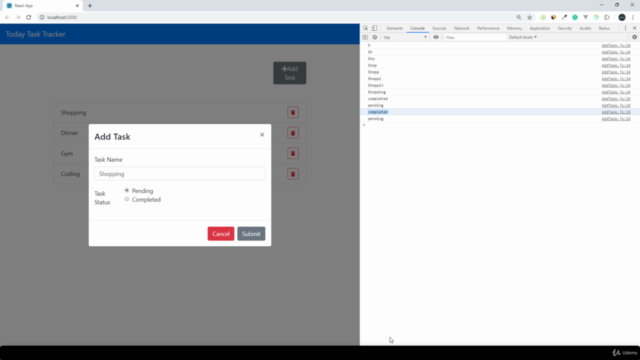Select the React App browser tab

point(43,6)
